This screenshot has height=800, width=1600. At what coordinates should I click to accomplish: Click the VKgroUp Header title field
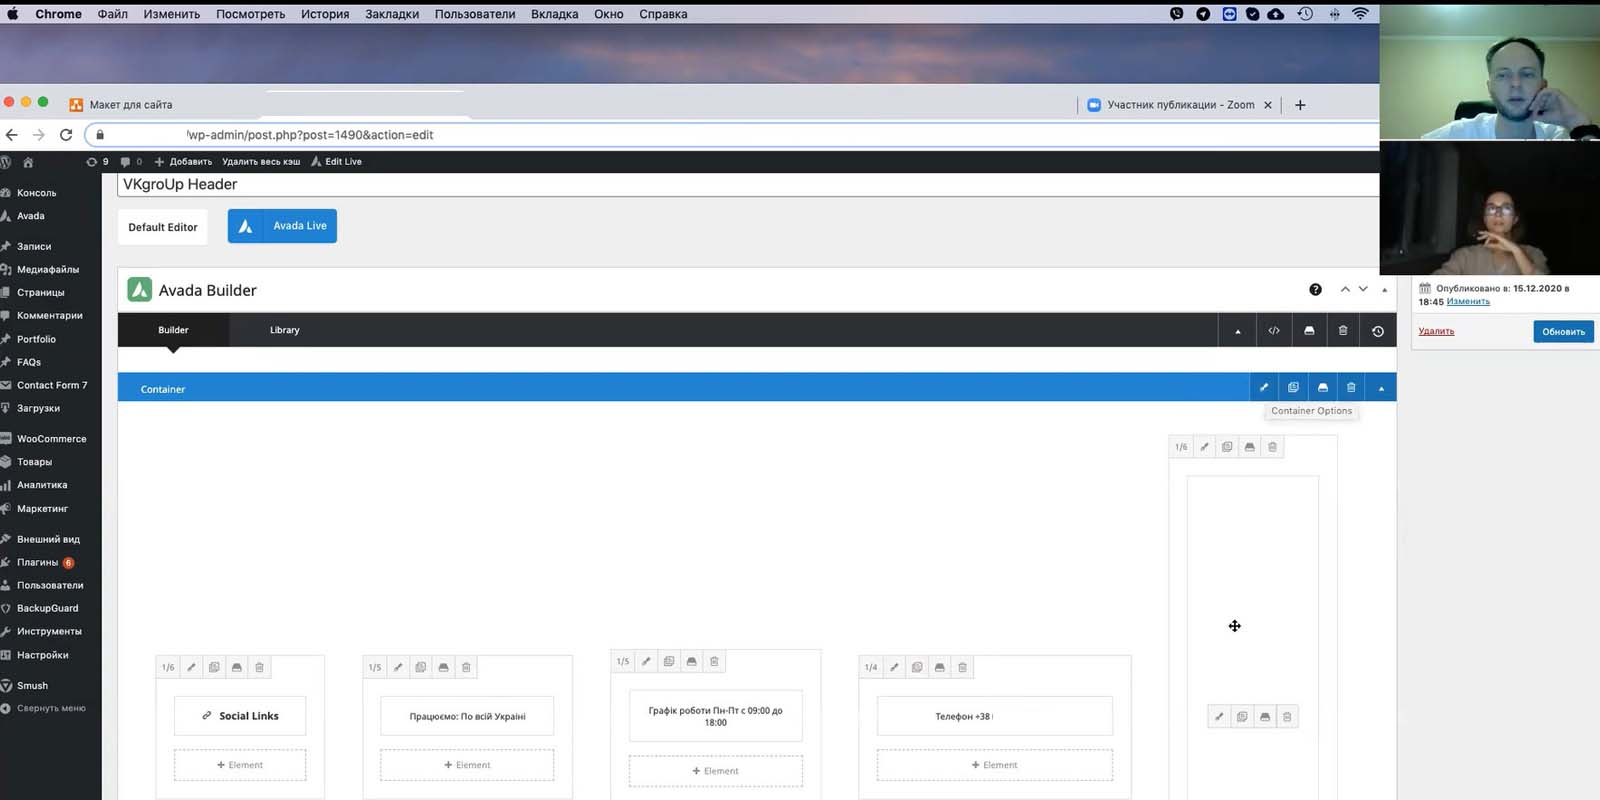pyautogui.click(x=748, y=184)
